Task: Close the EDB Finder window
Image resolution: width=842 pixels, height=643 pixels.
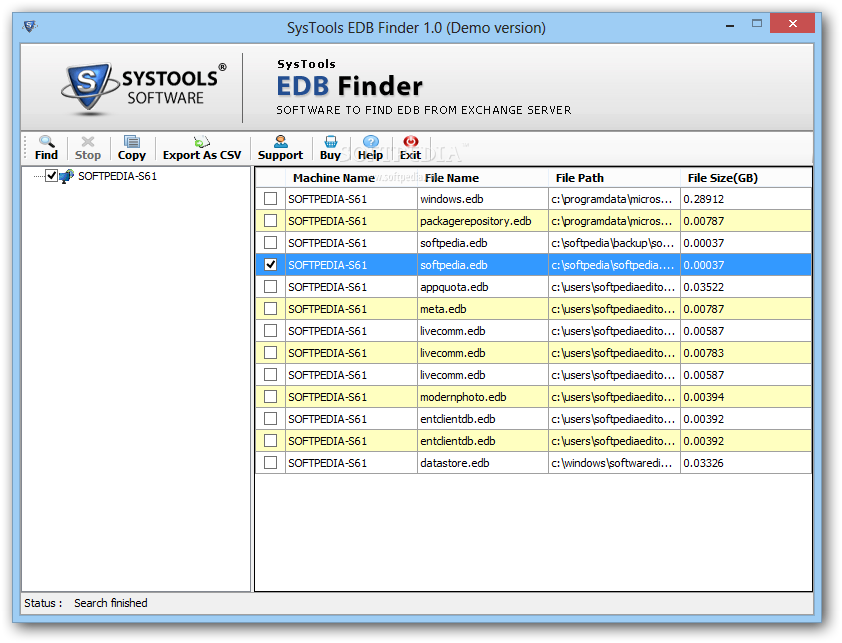Action: click(x=793, y=24)
